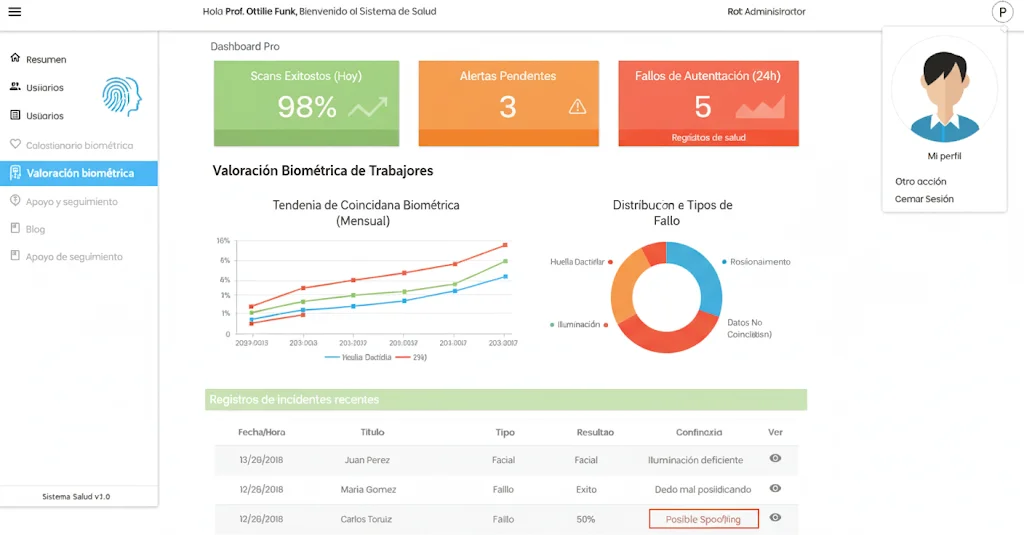Toggle view eye for Juan Perez row
This screenshot has width=1024, height=535.
pos(775,458)
